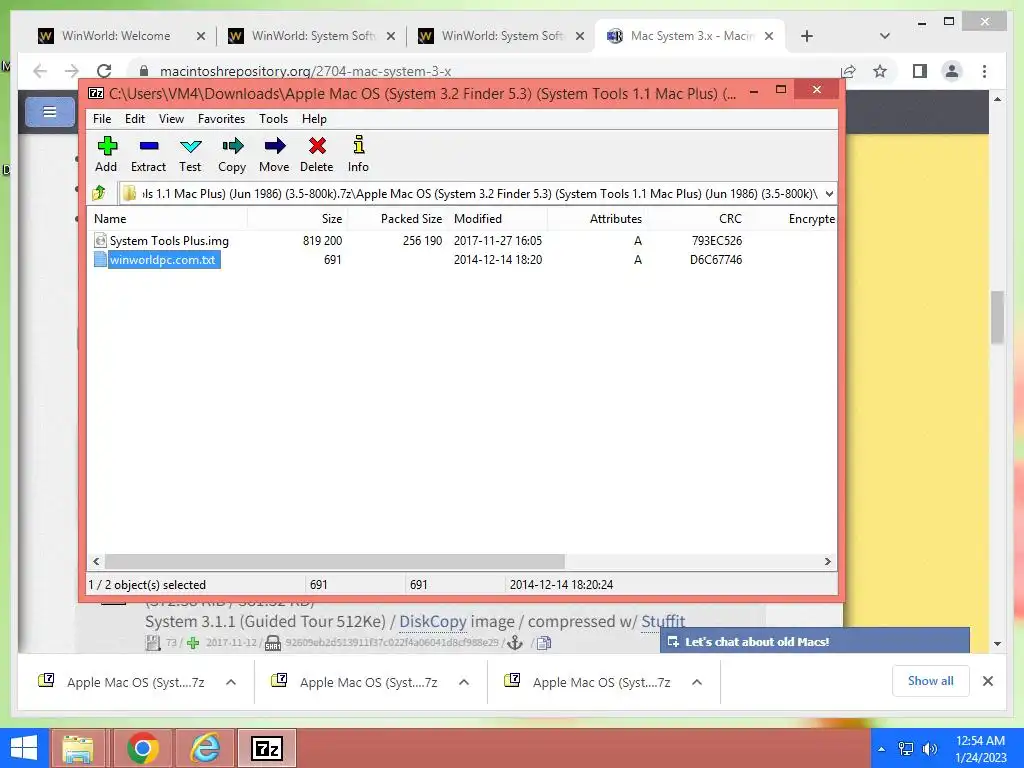Viewport: 1024px width, 768px height.
Task: Click Show all downloads button
Action: (x=931, y=681)
